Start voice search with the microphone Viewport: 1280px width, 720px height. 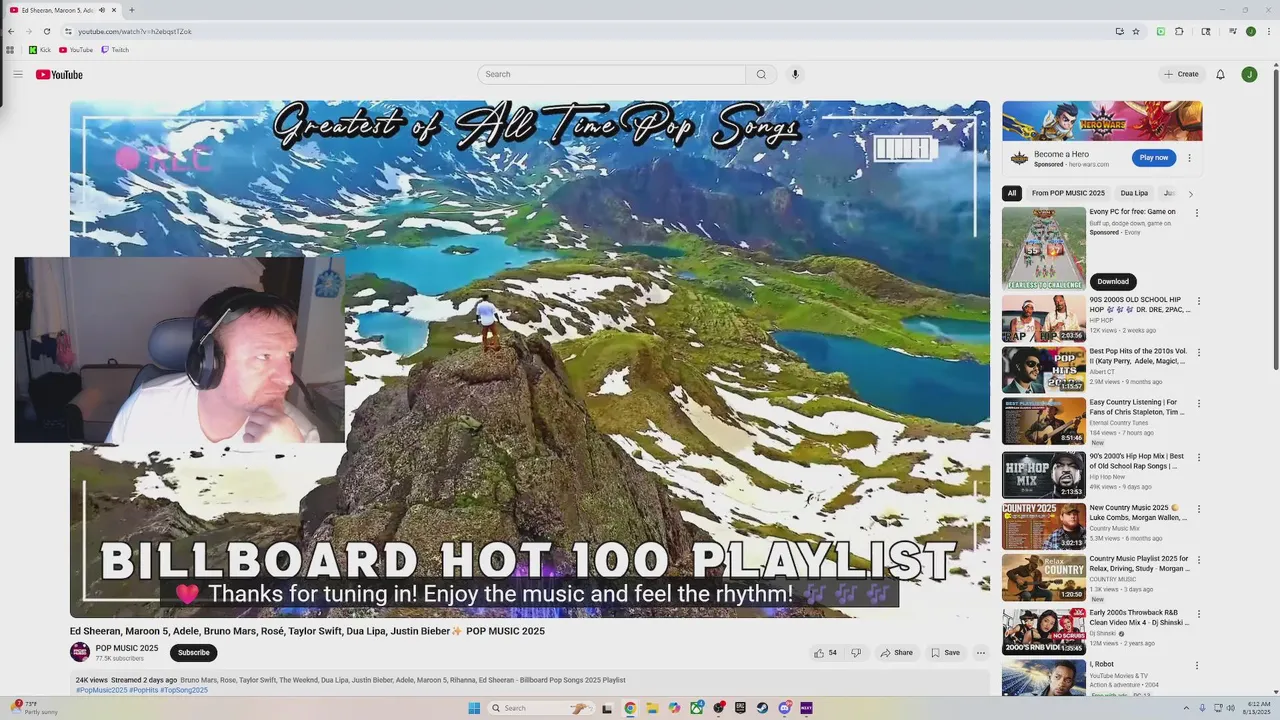click(795, 74)
